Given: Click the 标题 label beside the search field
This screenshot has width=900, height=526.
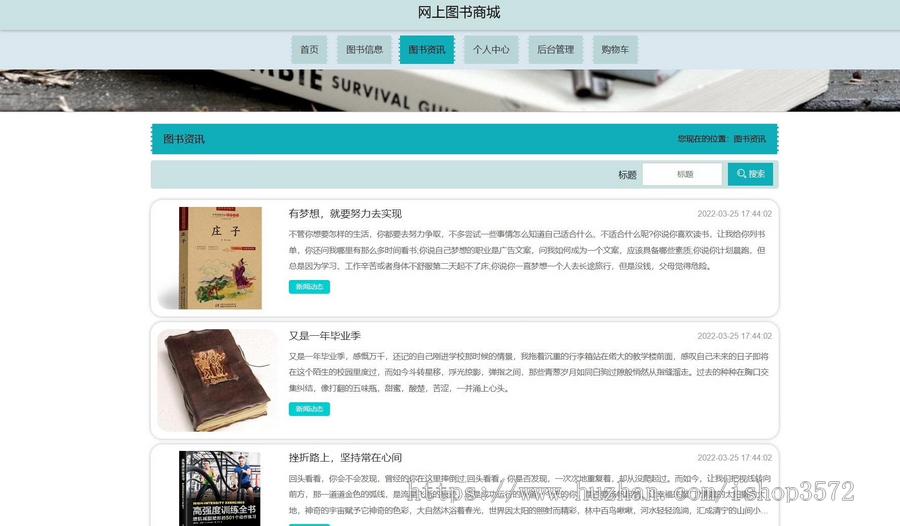Looking at the screenshot, I should click(x=627, y=175).
